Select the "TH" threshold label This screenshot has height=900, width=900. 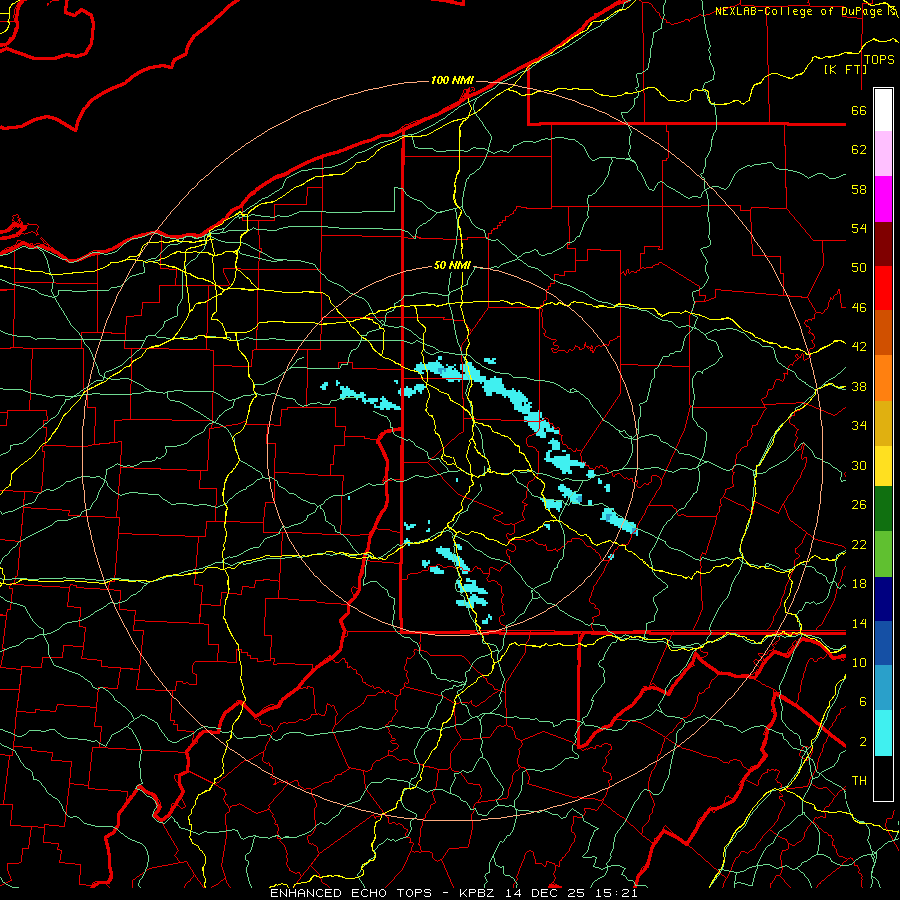click(x=859, y=781)
